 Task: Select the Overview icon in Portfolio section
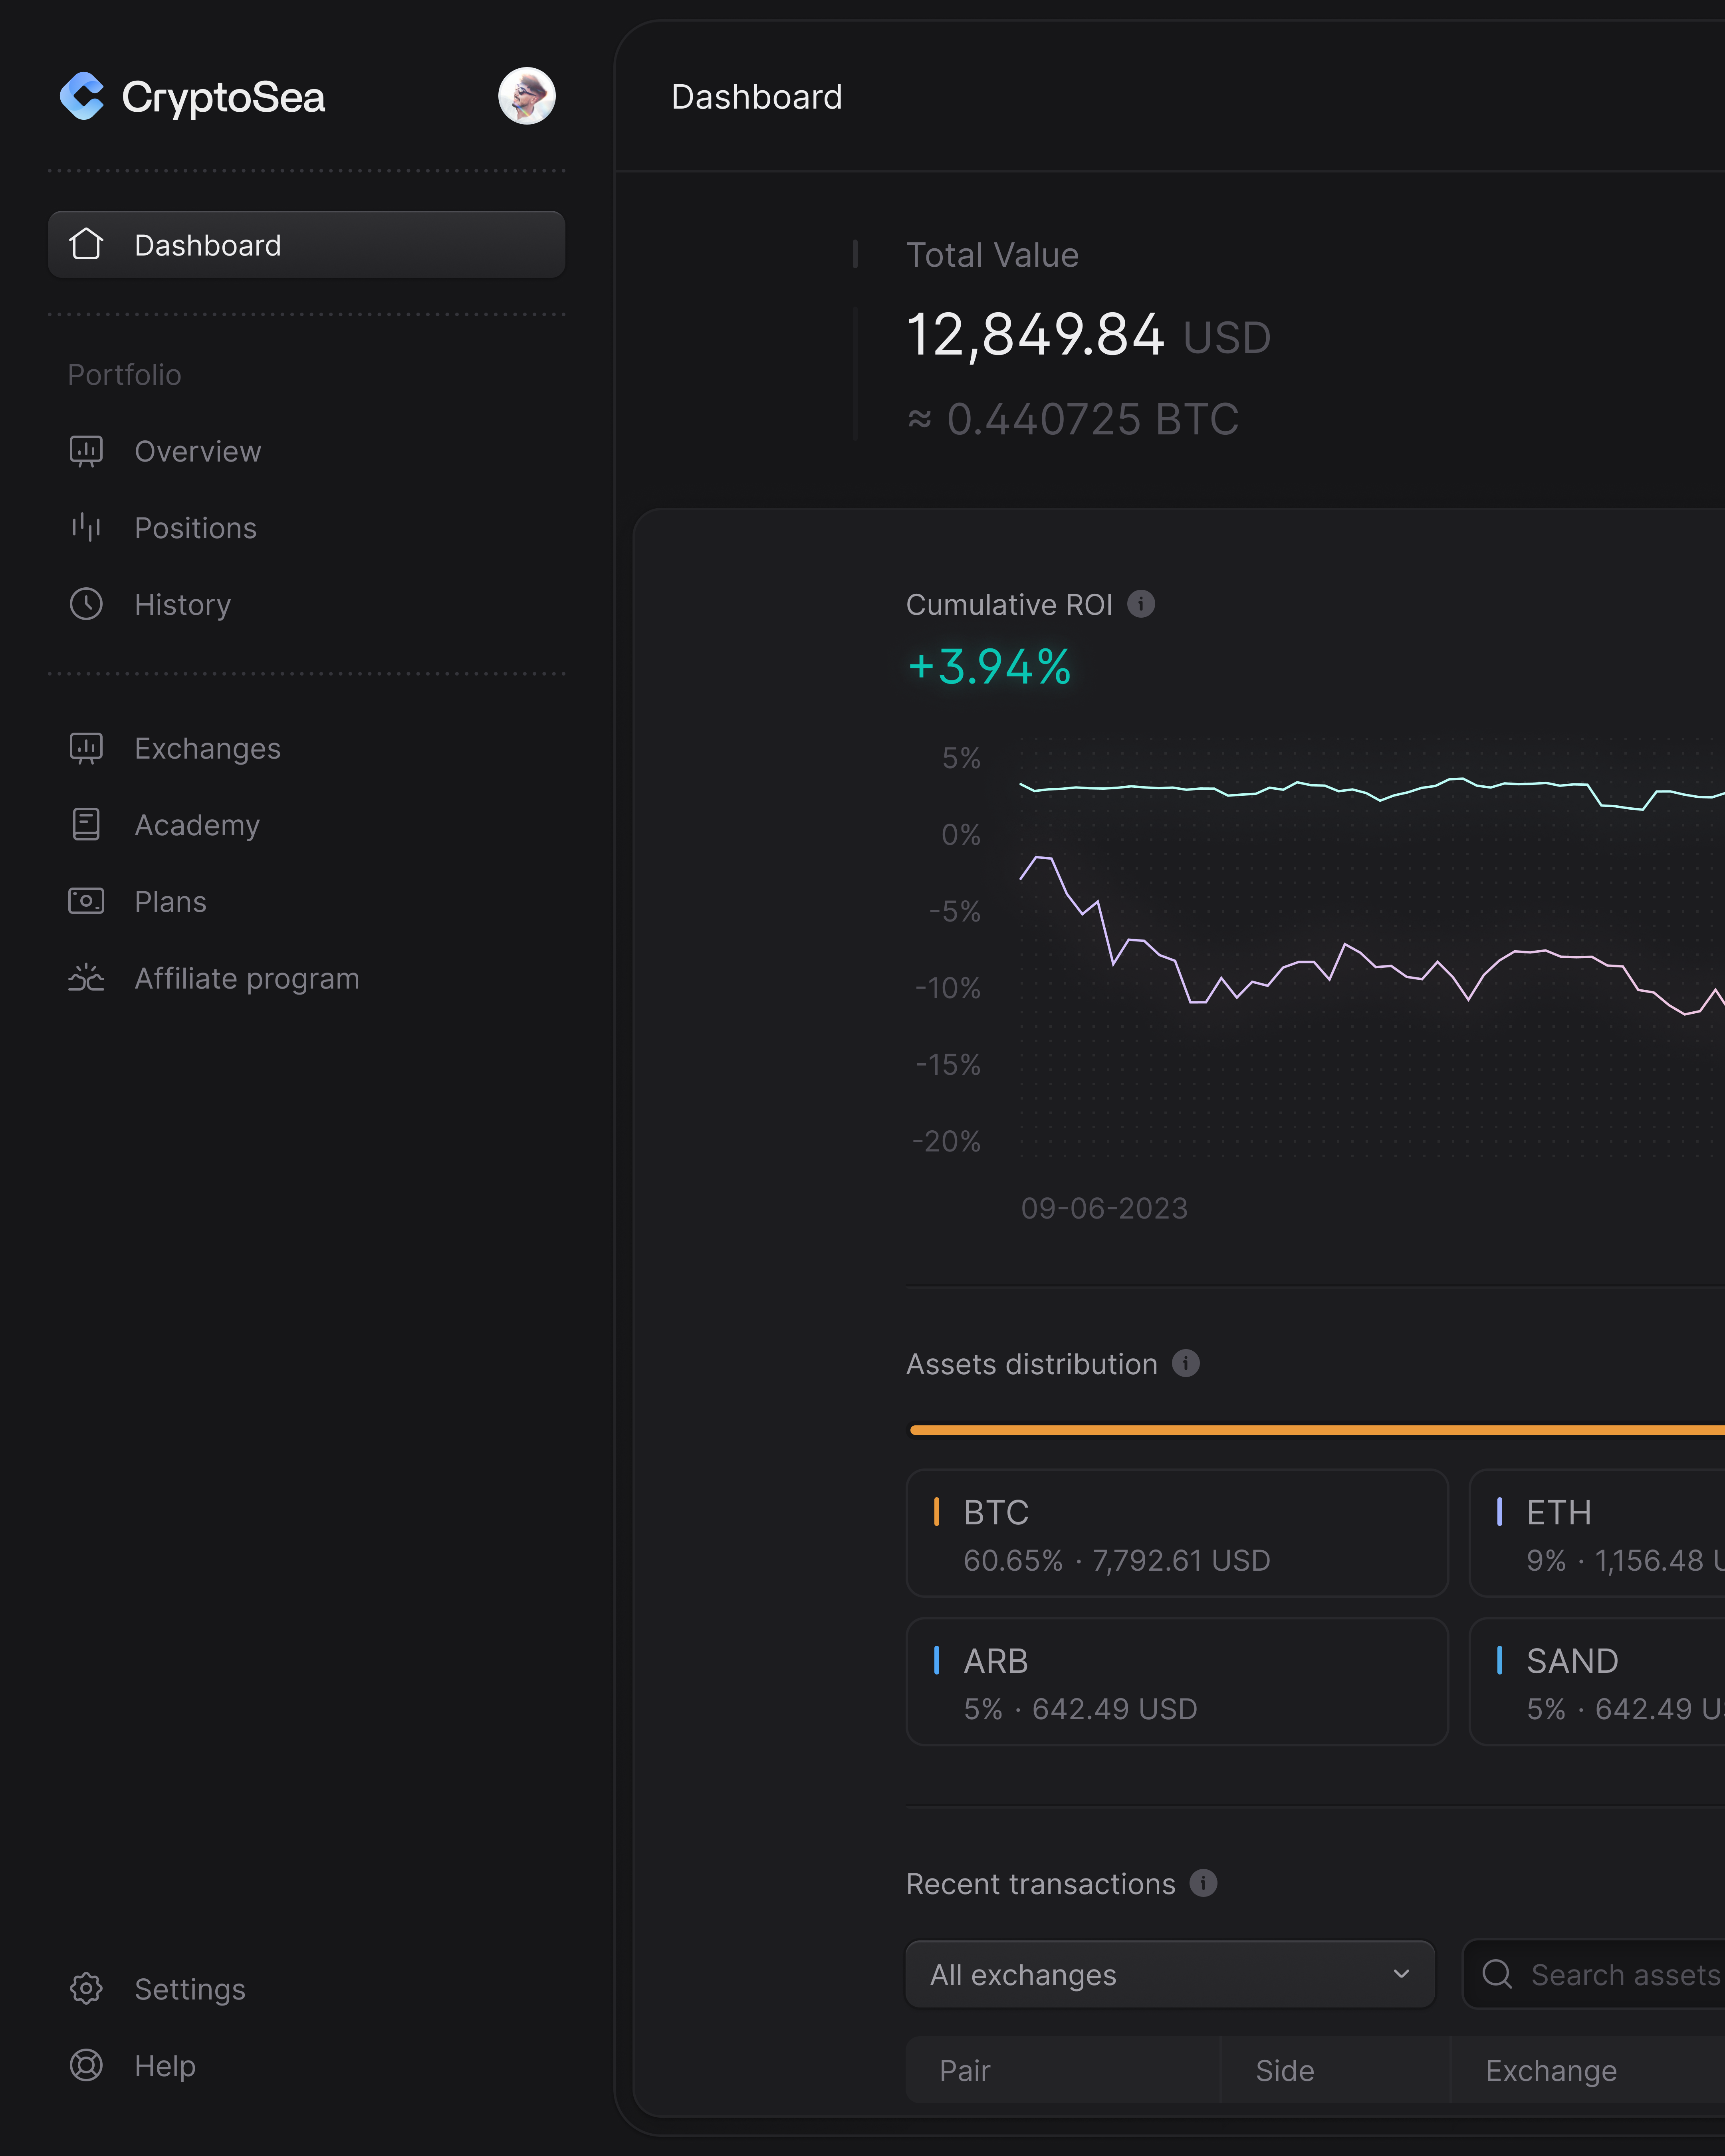86,451
